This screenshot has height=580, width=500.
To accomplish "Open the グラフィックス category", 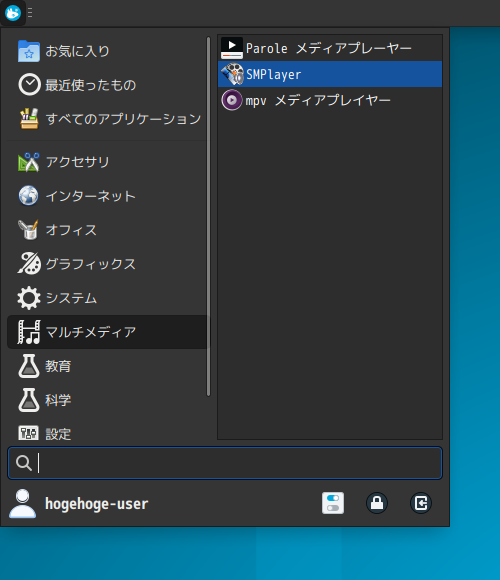I will tap(107, 264).
